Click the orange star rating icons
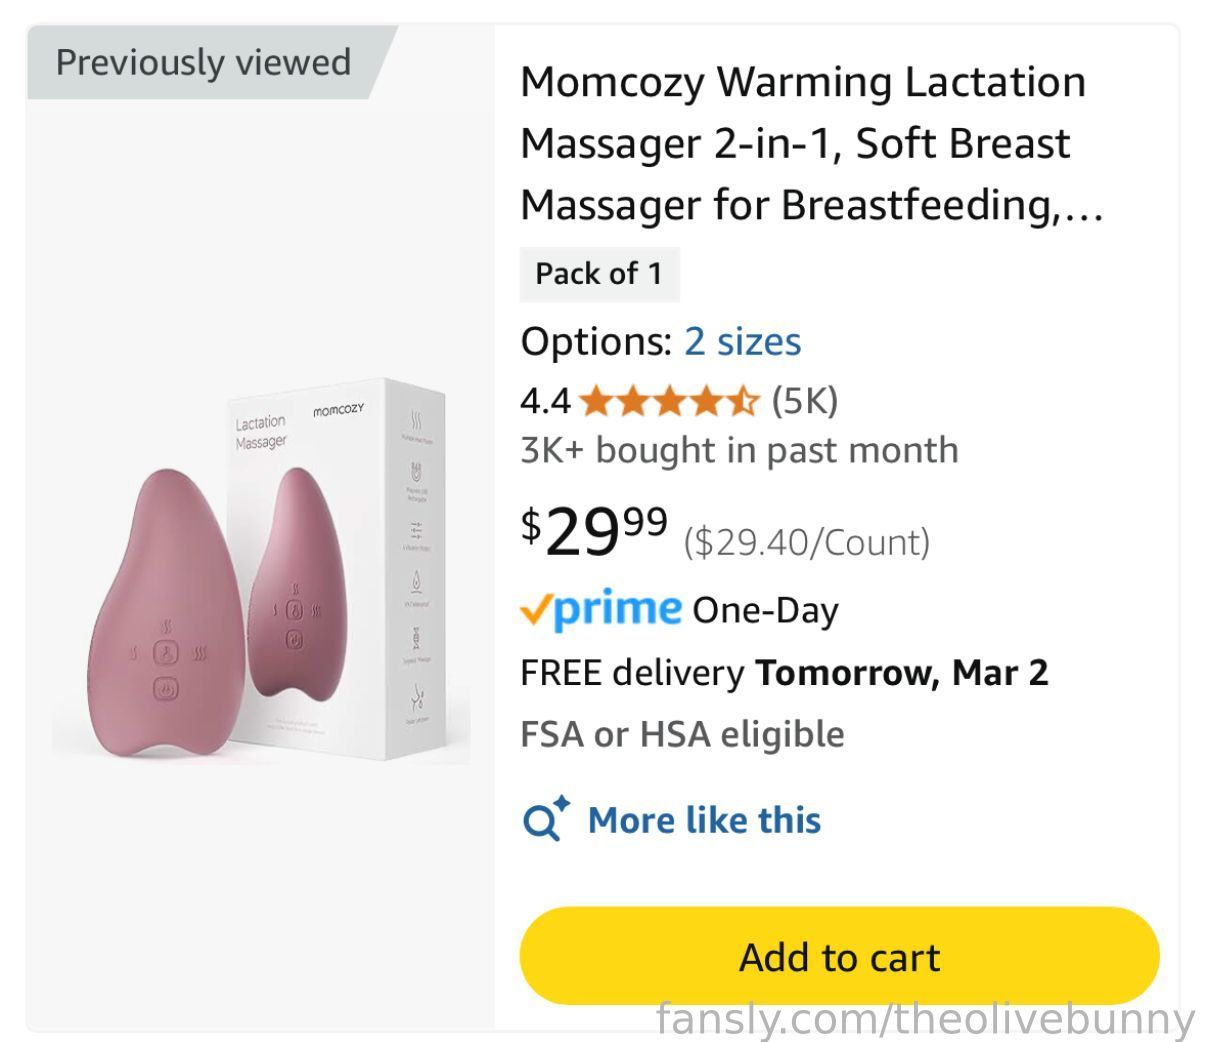The image size is (1206, 1042). (669, 401)
